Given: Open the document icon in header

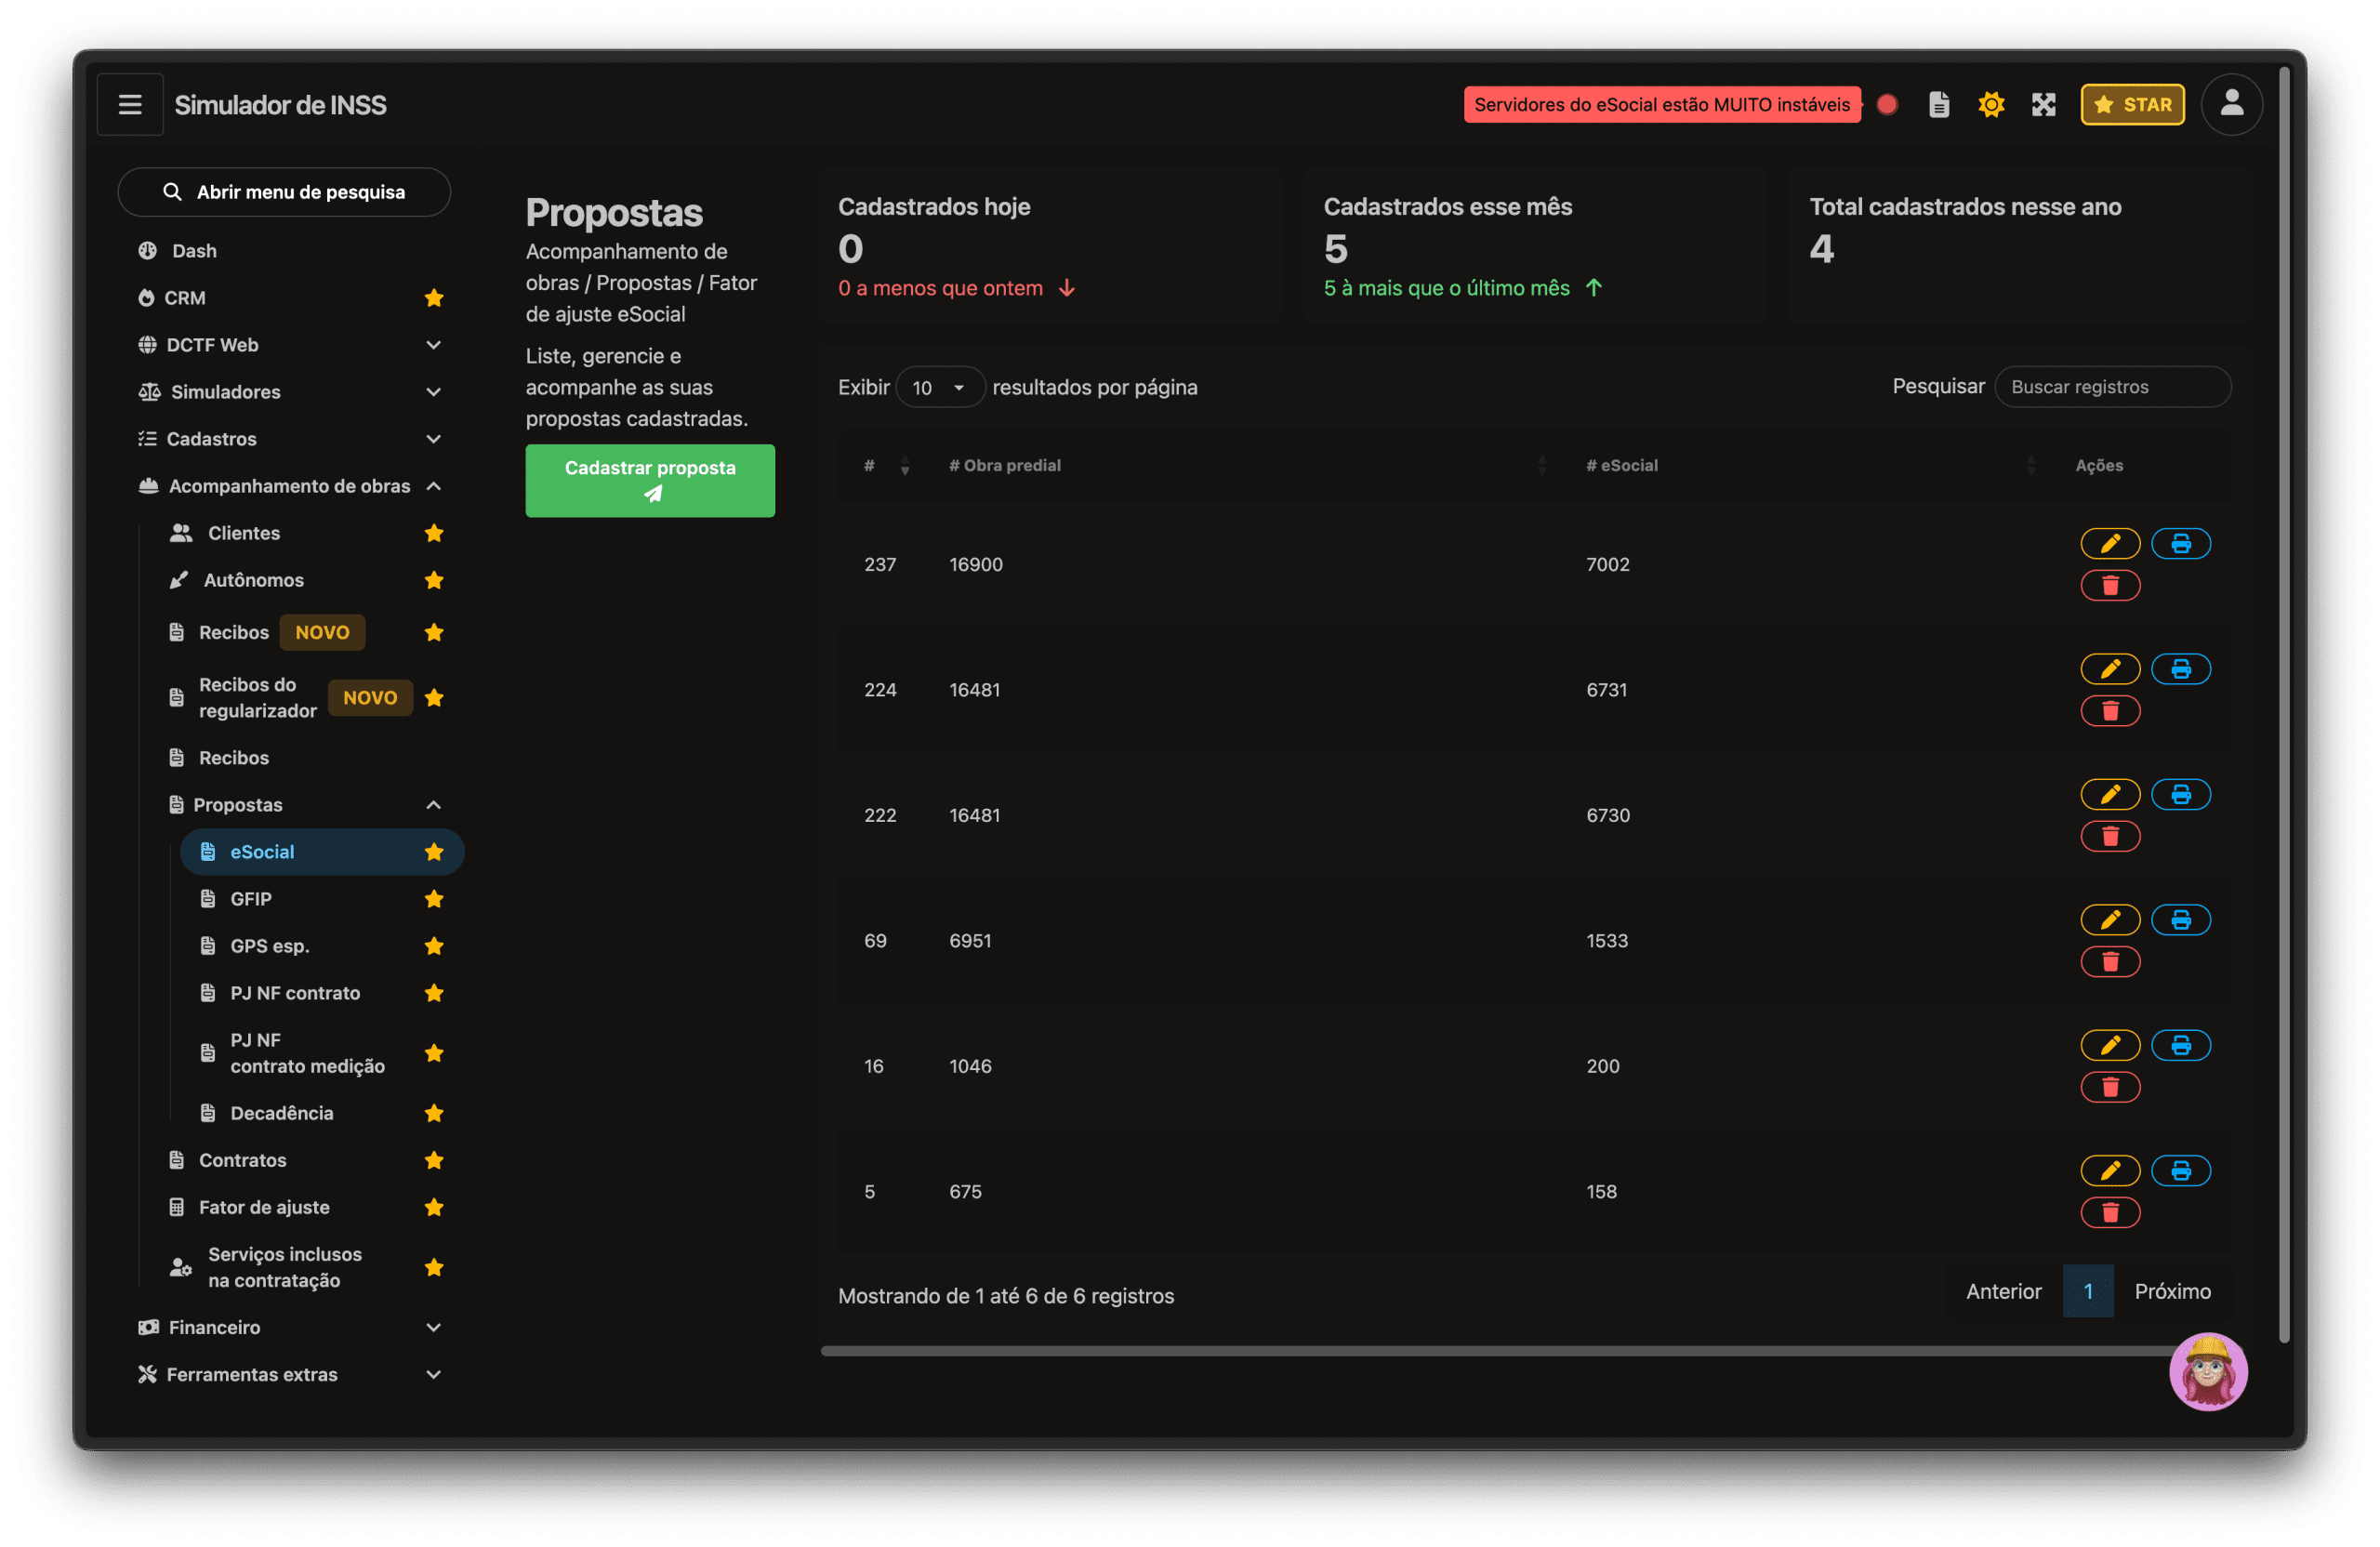Looking at the screenshot, I should click(1939, 104).
